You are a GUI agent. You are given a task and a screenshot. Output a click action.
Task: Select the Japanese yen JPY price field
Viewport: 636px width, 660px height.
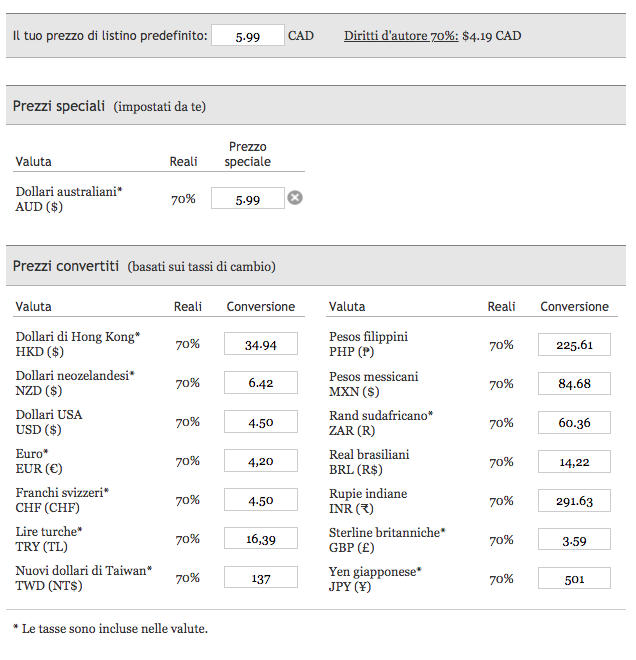[x=574, y=578]
